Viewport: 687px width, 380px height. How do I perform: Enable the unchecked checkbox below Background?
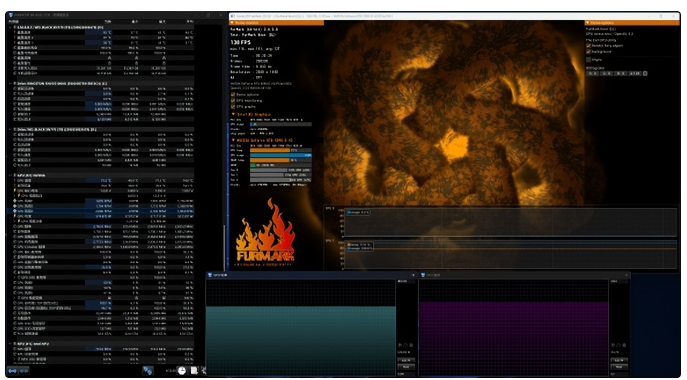point(588,59)
